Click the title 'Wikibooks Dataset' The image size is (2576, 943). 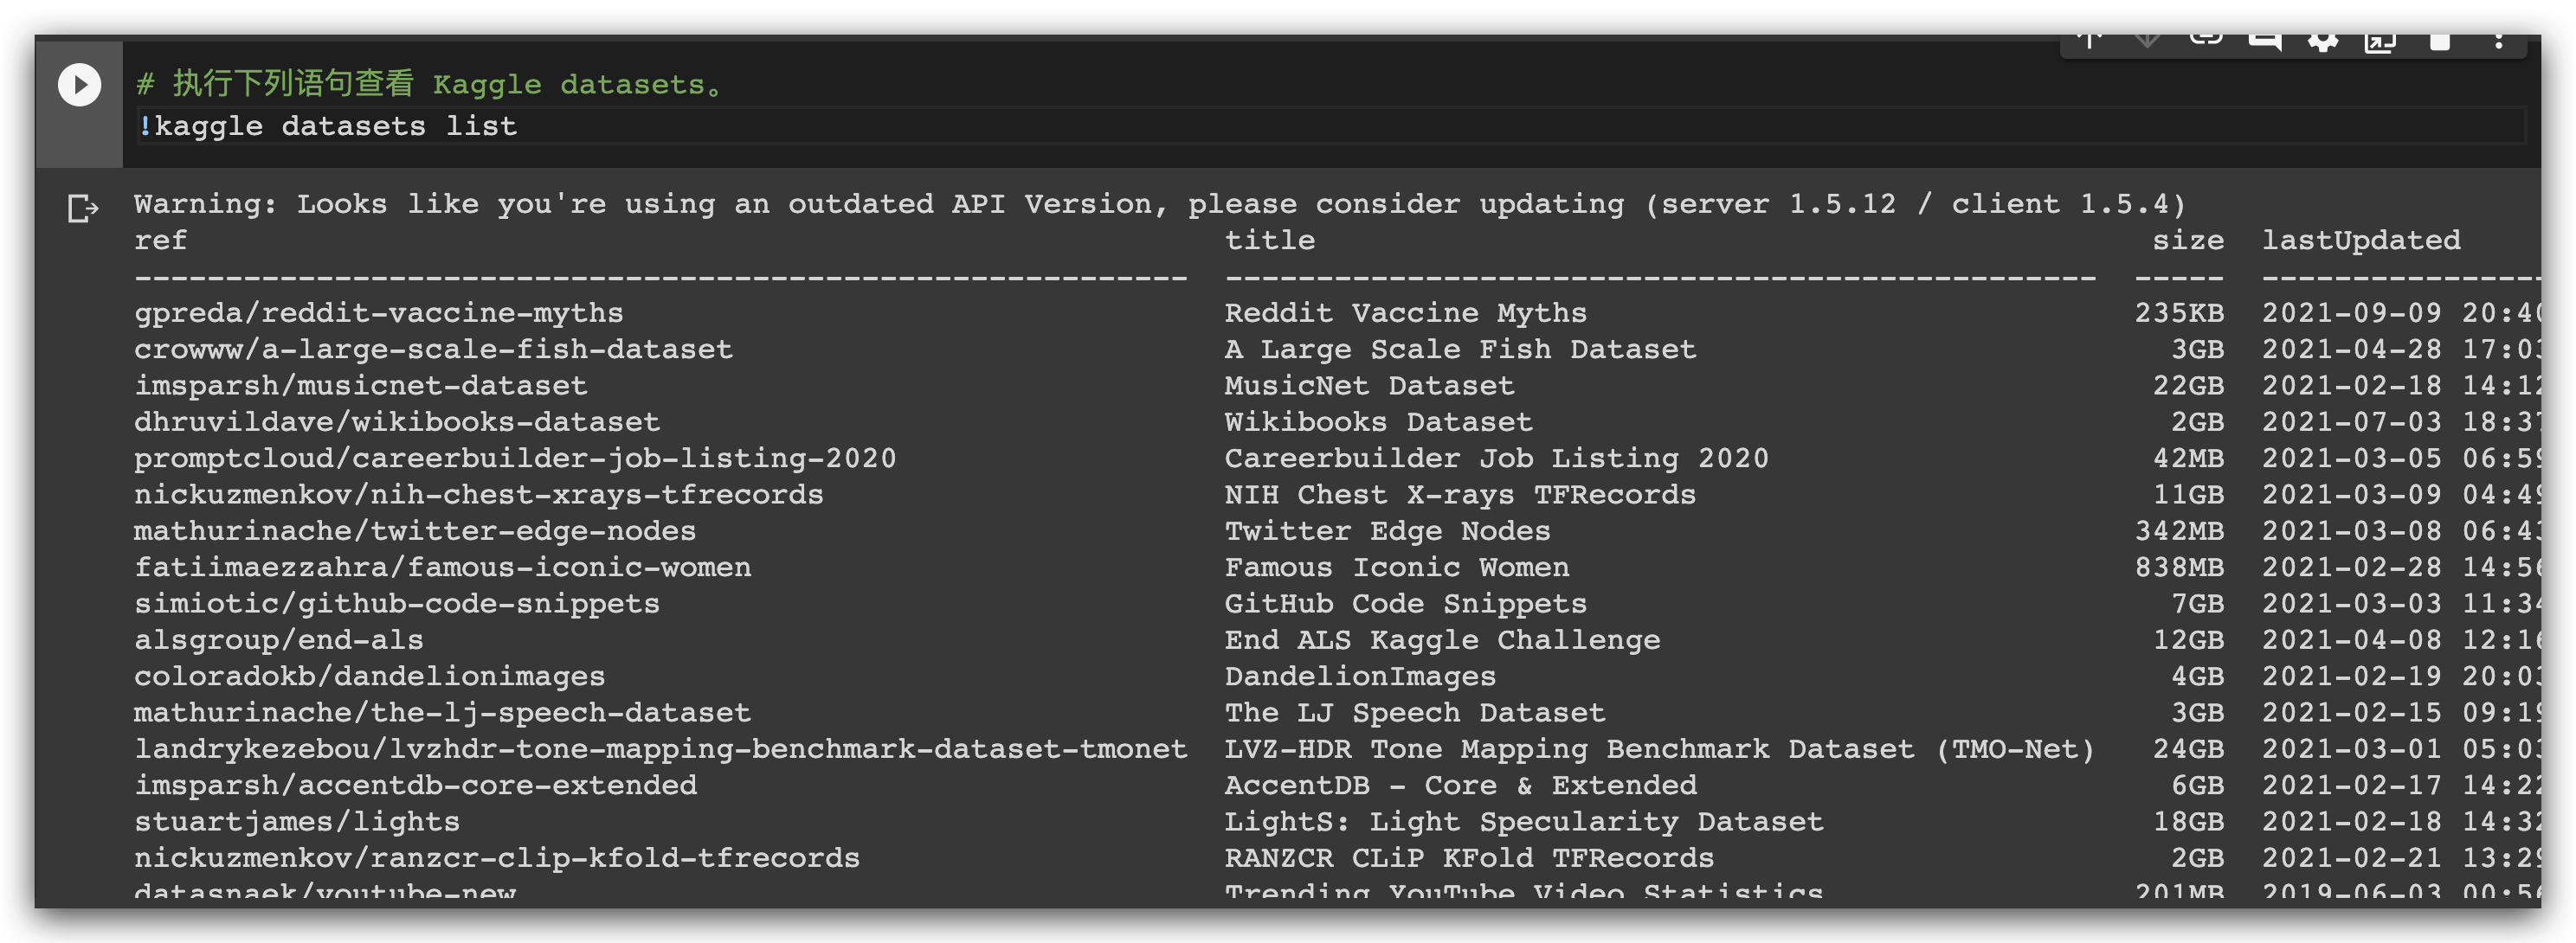click(1378, 422)
